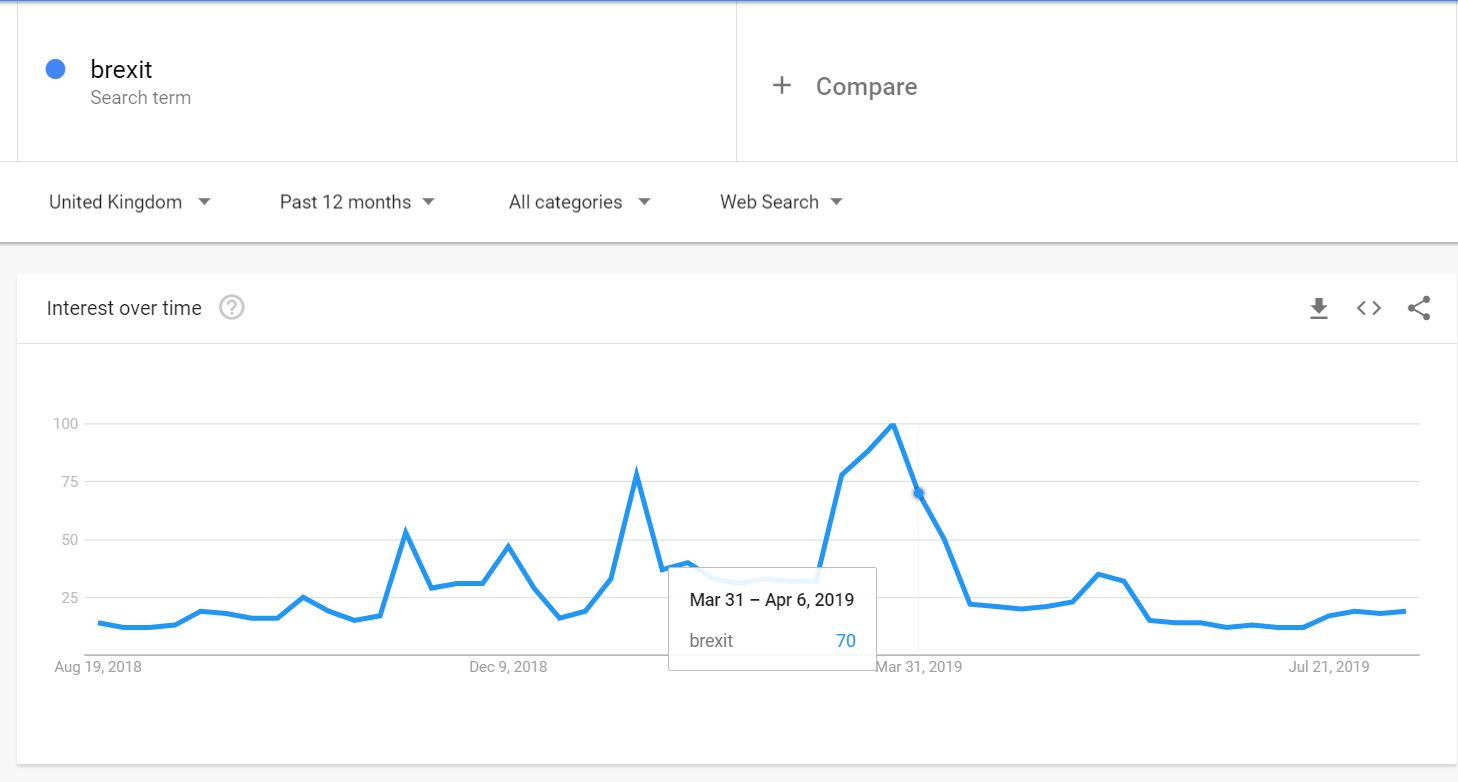This screenshot has height=782, width=1458.
Task: Open the United Kingdom region dropdown
Action: click(130, 202)
